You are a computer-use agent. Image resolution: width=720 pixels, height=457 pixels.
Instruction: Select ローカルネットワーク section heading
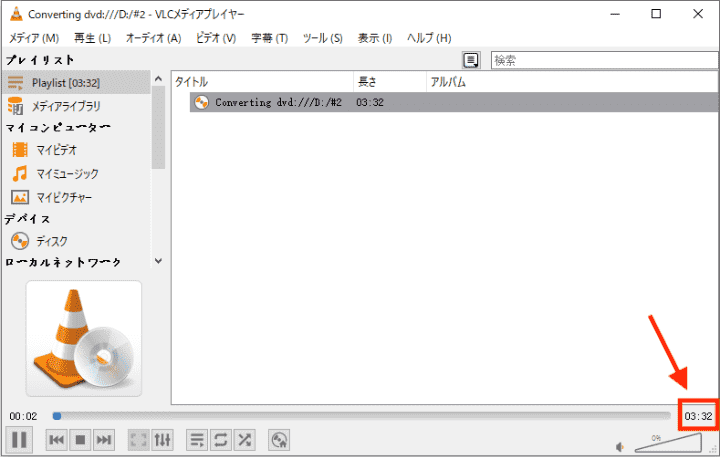tap(63, 262)
